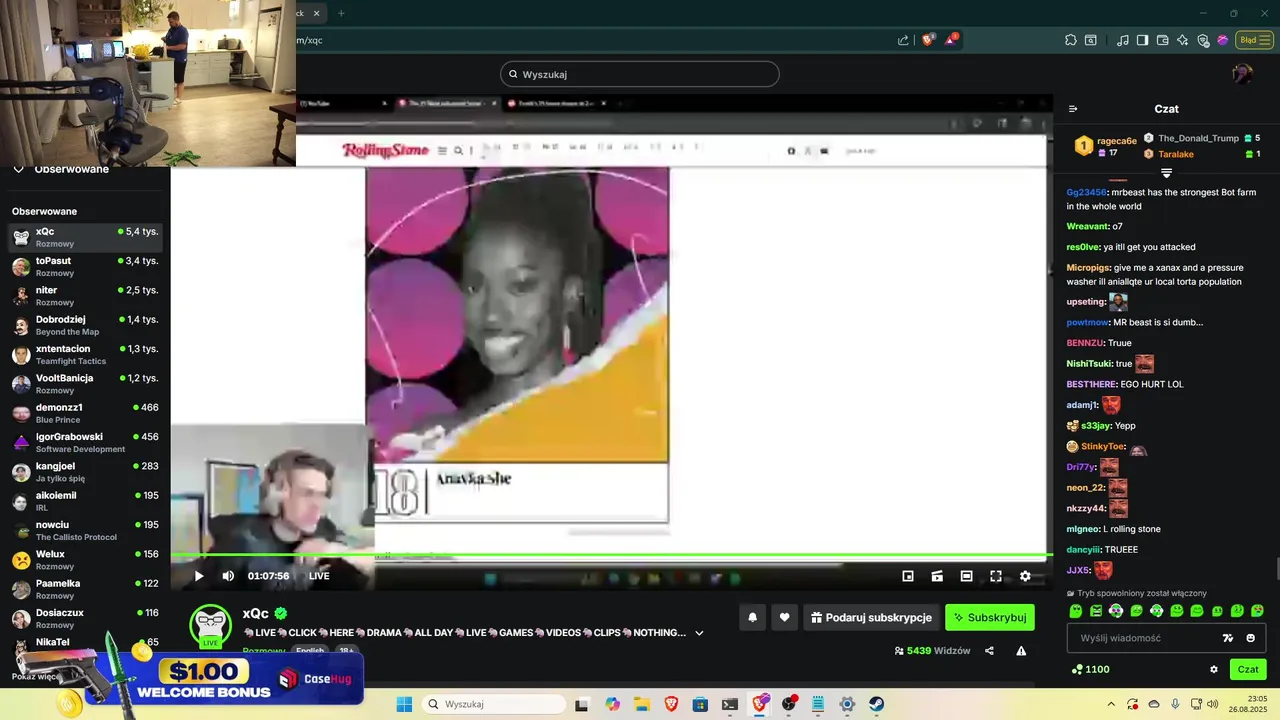
Task: Open the Błąd browser menu button
Action: pyautogui.click(x=1254, y=40)
